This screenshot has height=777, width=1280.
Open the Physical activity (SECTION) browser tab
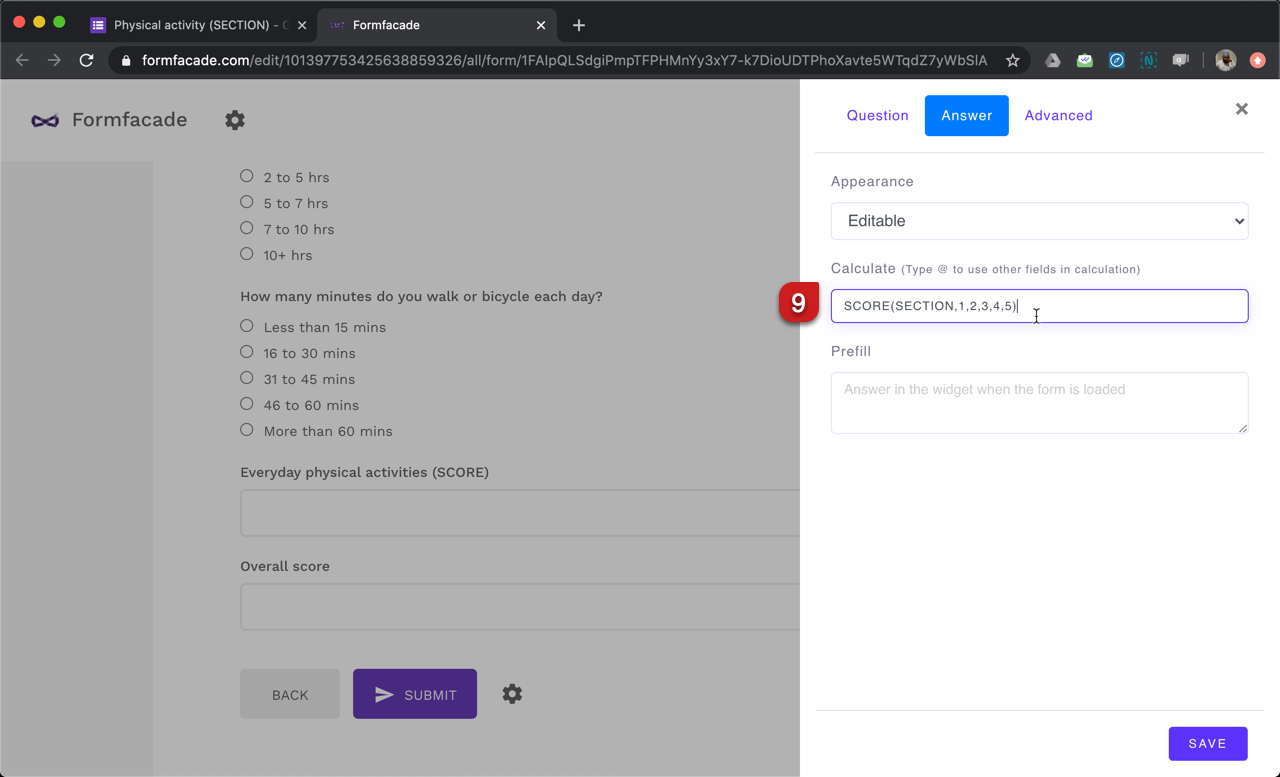(197, 24)
